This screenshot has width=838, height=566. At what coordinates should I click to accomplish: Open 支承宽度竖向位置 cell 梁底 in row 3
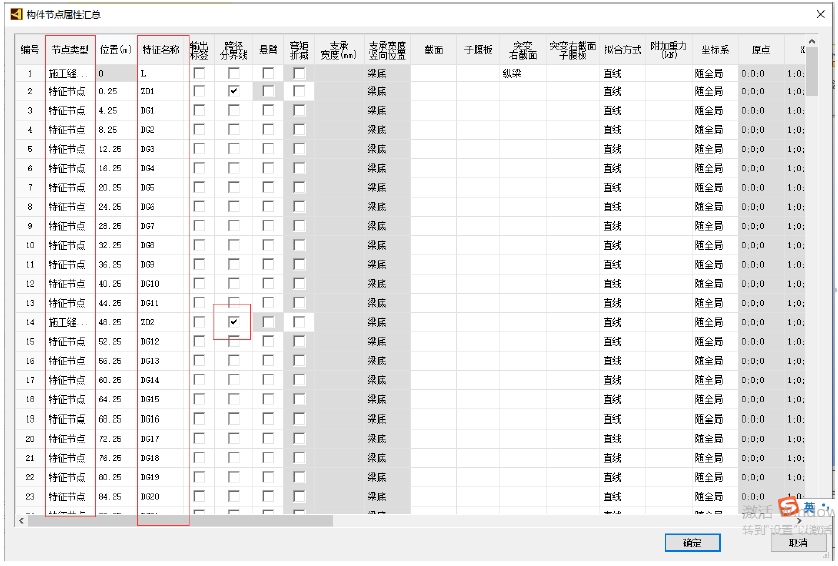(387, 111)
